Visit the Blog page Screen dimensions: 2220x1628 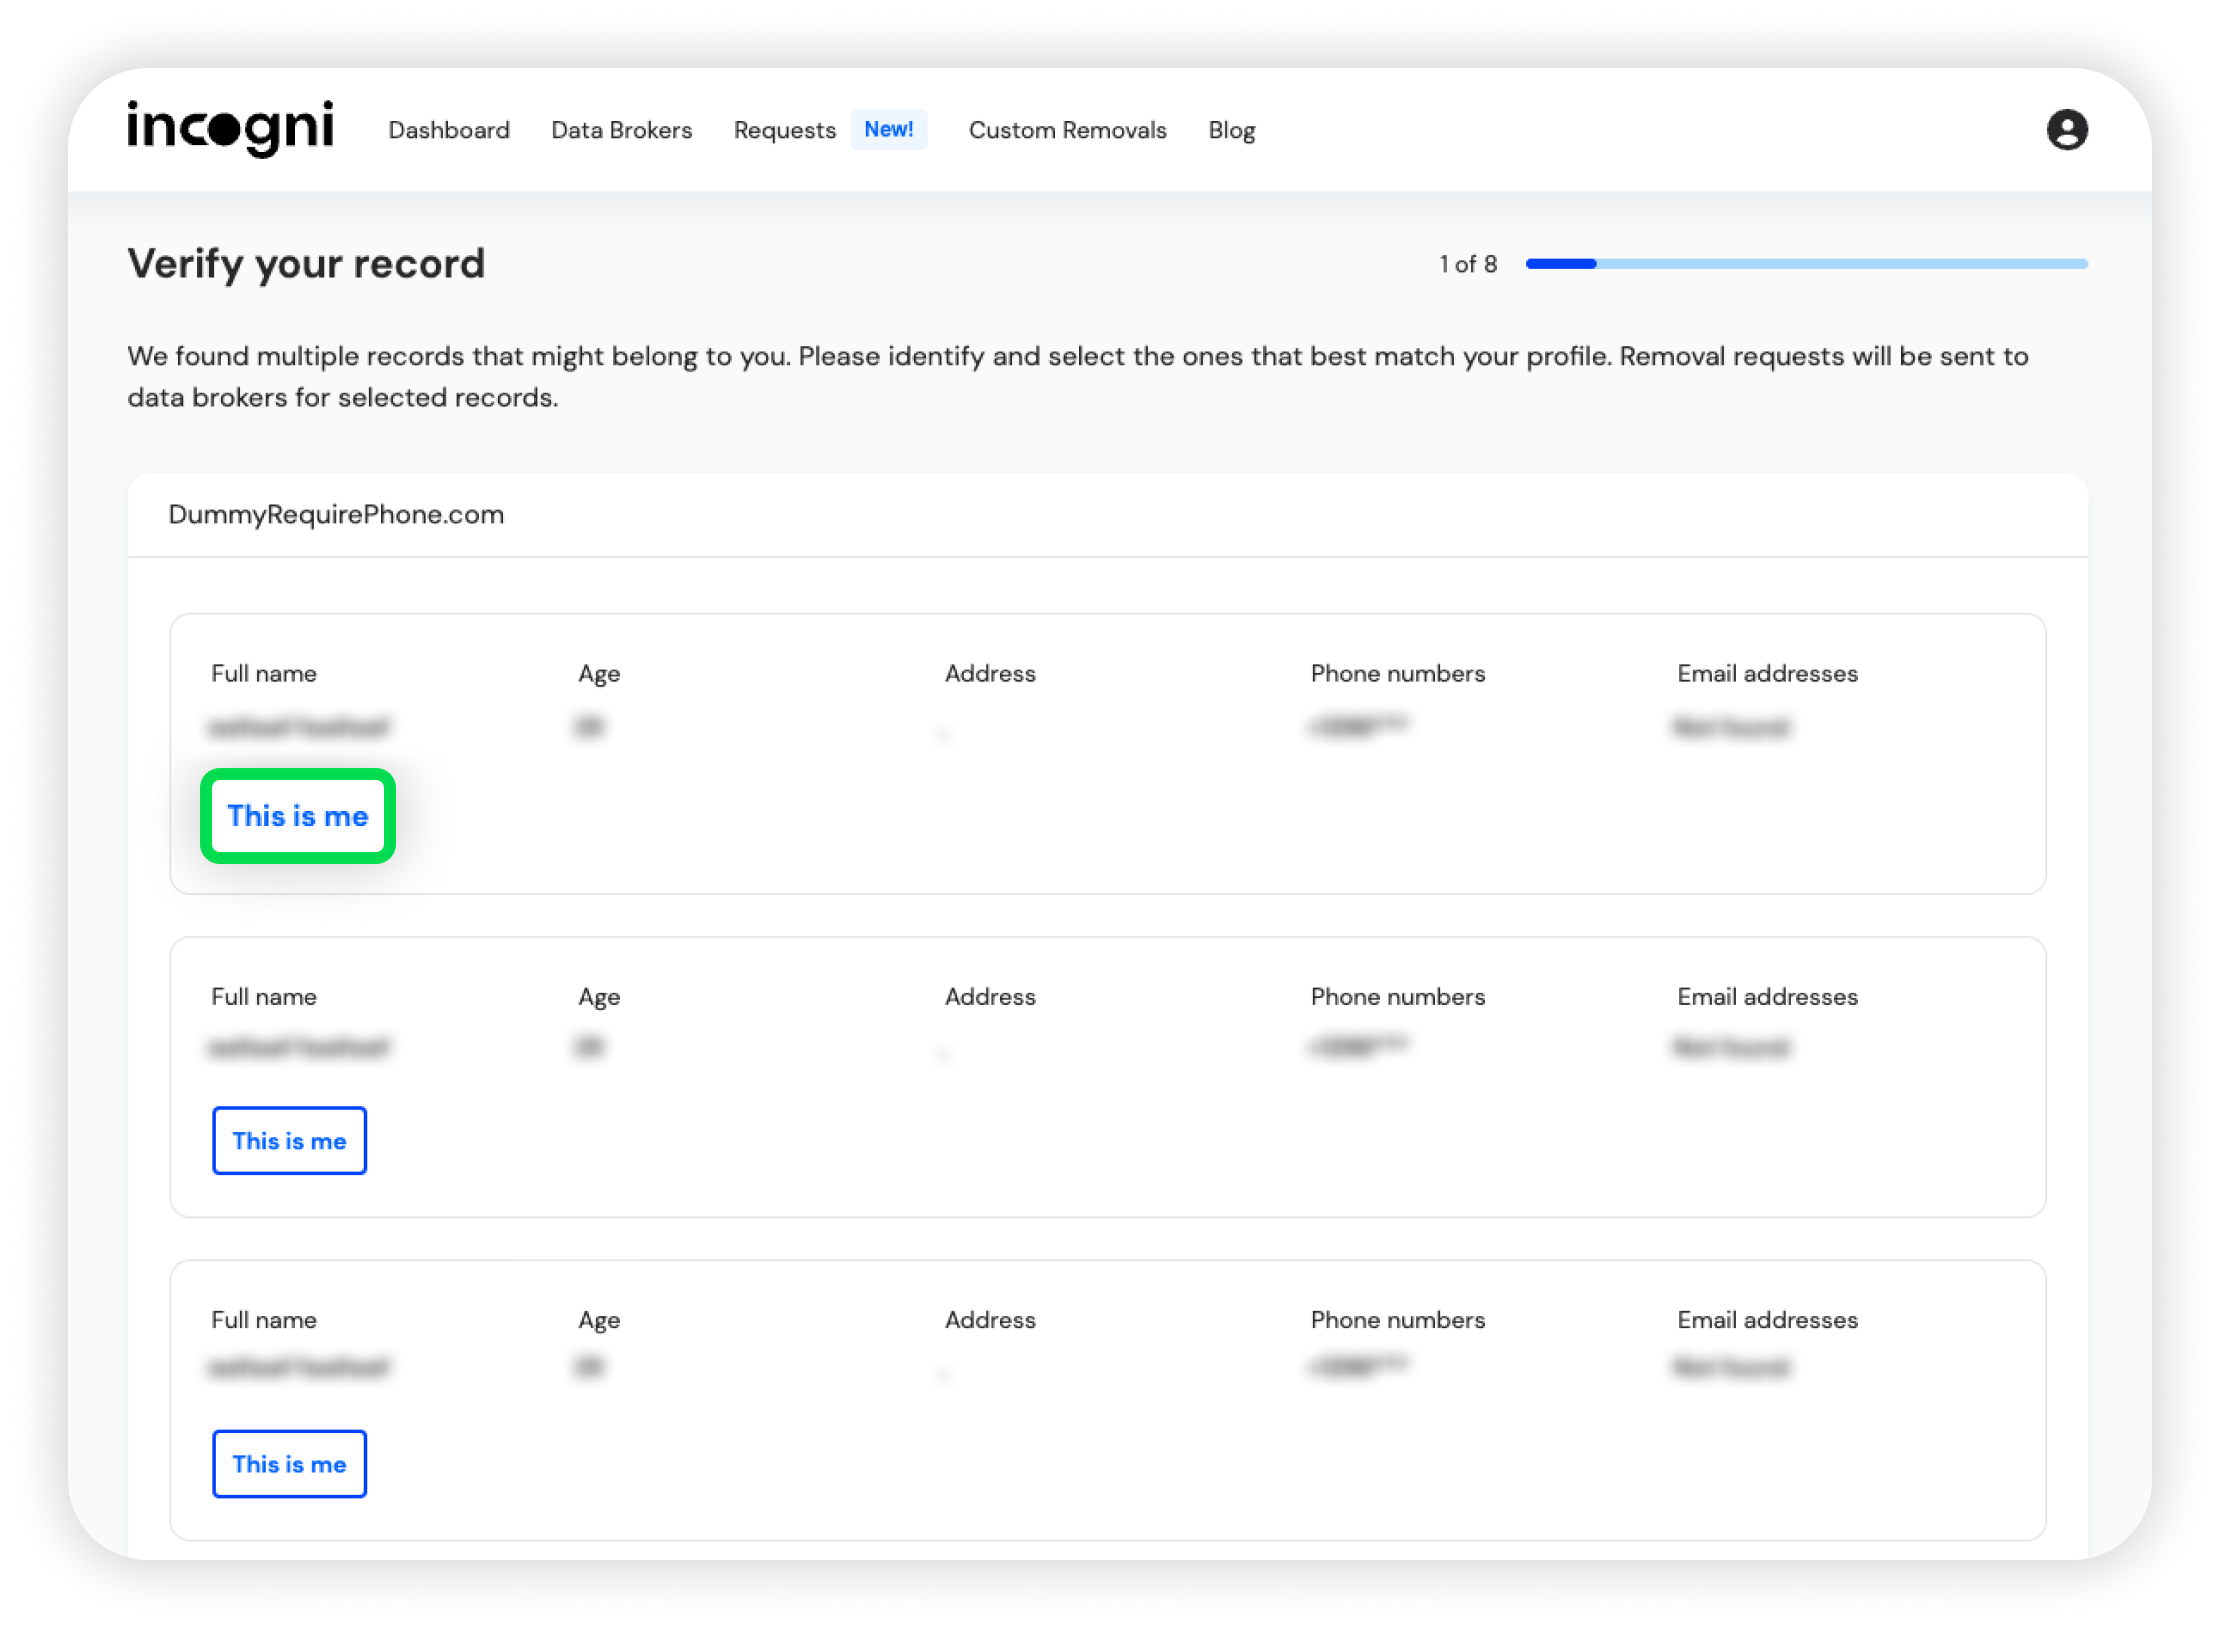(x=1231, y=130)
